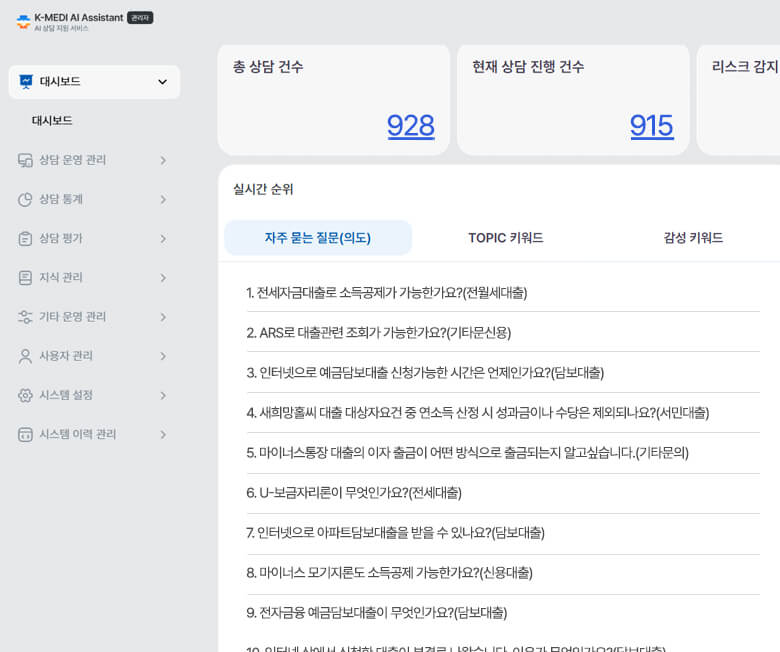Expand the 상담 통계 submenu arrow
Viewport: 780px width, 652px height.
coord(162,199)
